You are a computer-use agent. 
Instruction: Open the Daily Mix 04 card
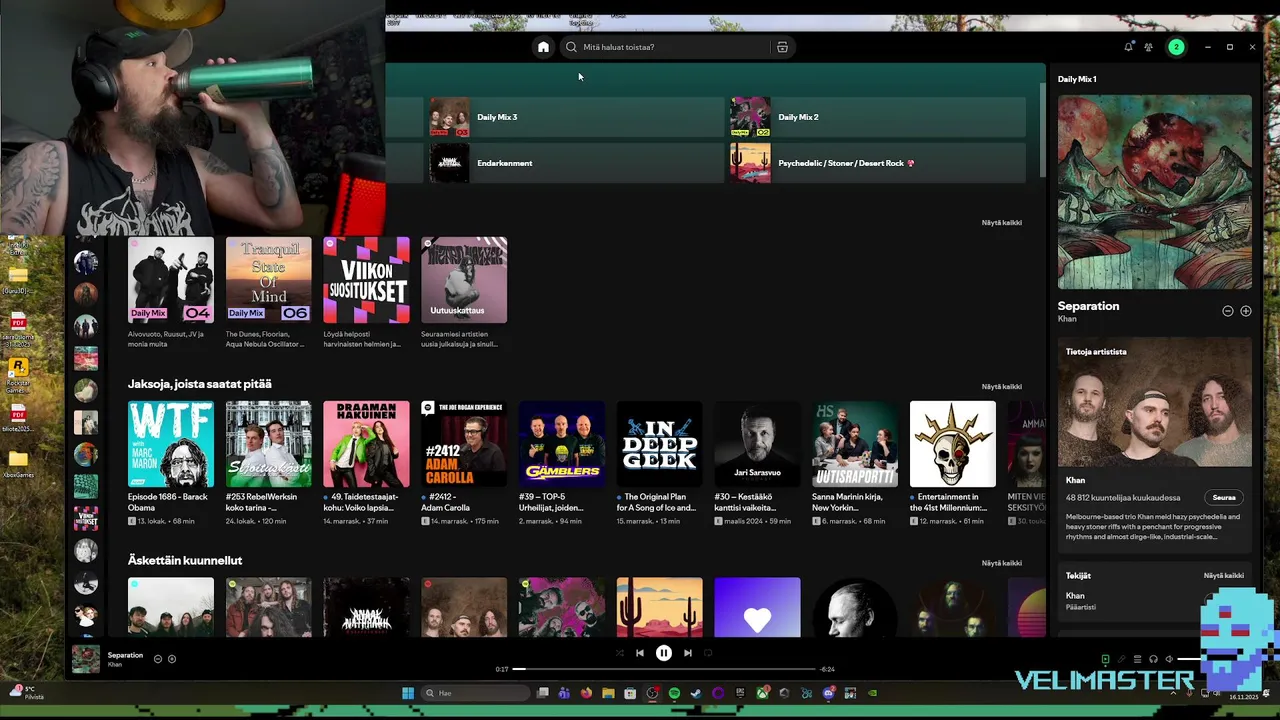171,280
